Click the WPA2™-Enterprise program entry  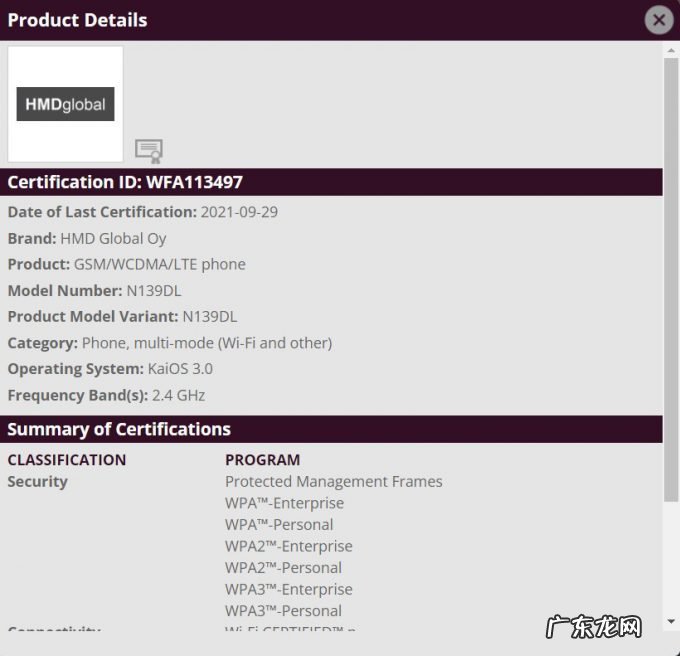(x=288, y=546)
